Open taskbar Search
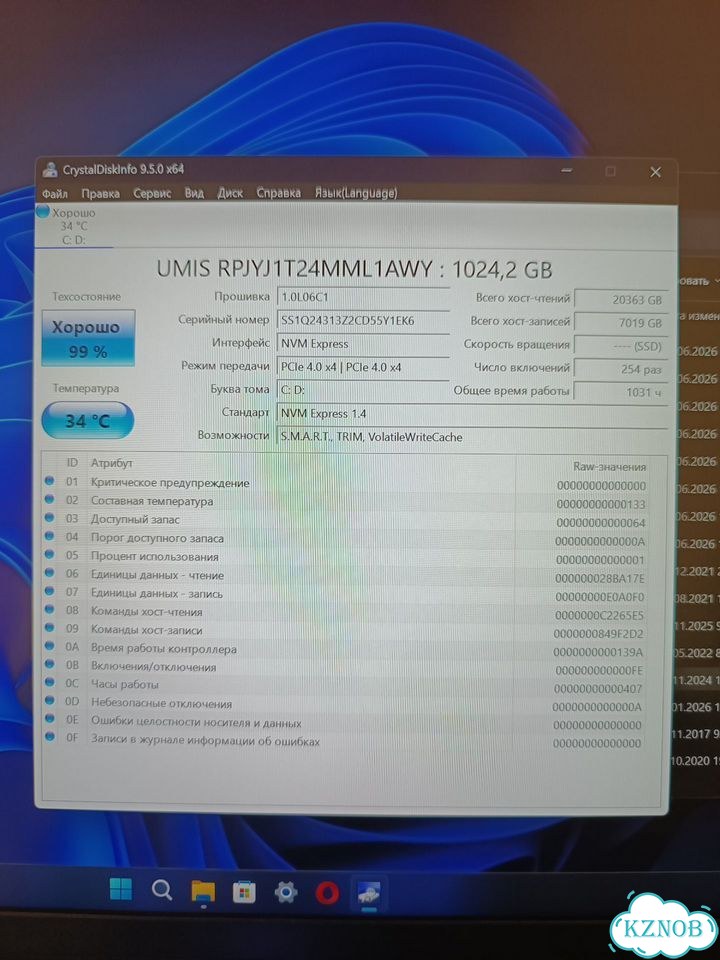720x960 pixels. point(162,890)
